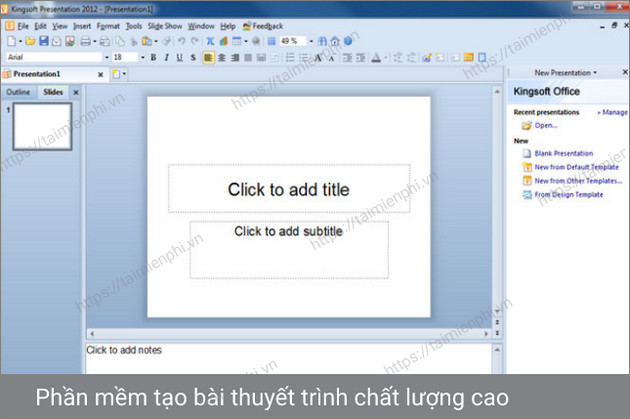Screen dimensions: 630x419
Task: Expand the Print icon dropdown arrow
Action: coord(95,41)
